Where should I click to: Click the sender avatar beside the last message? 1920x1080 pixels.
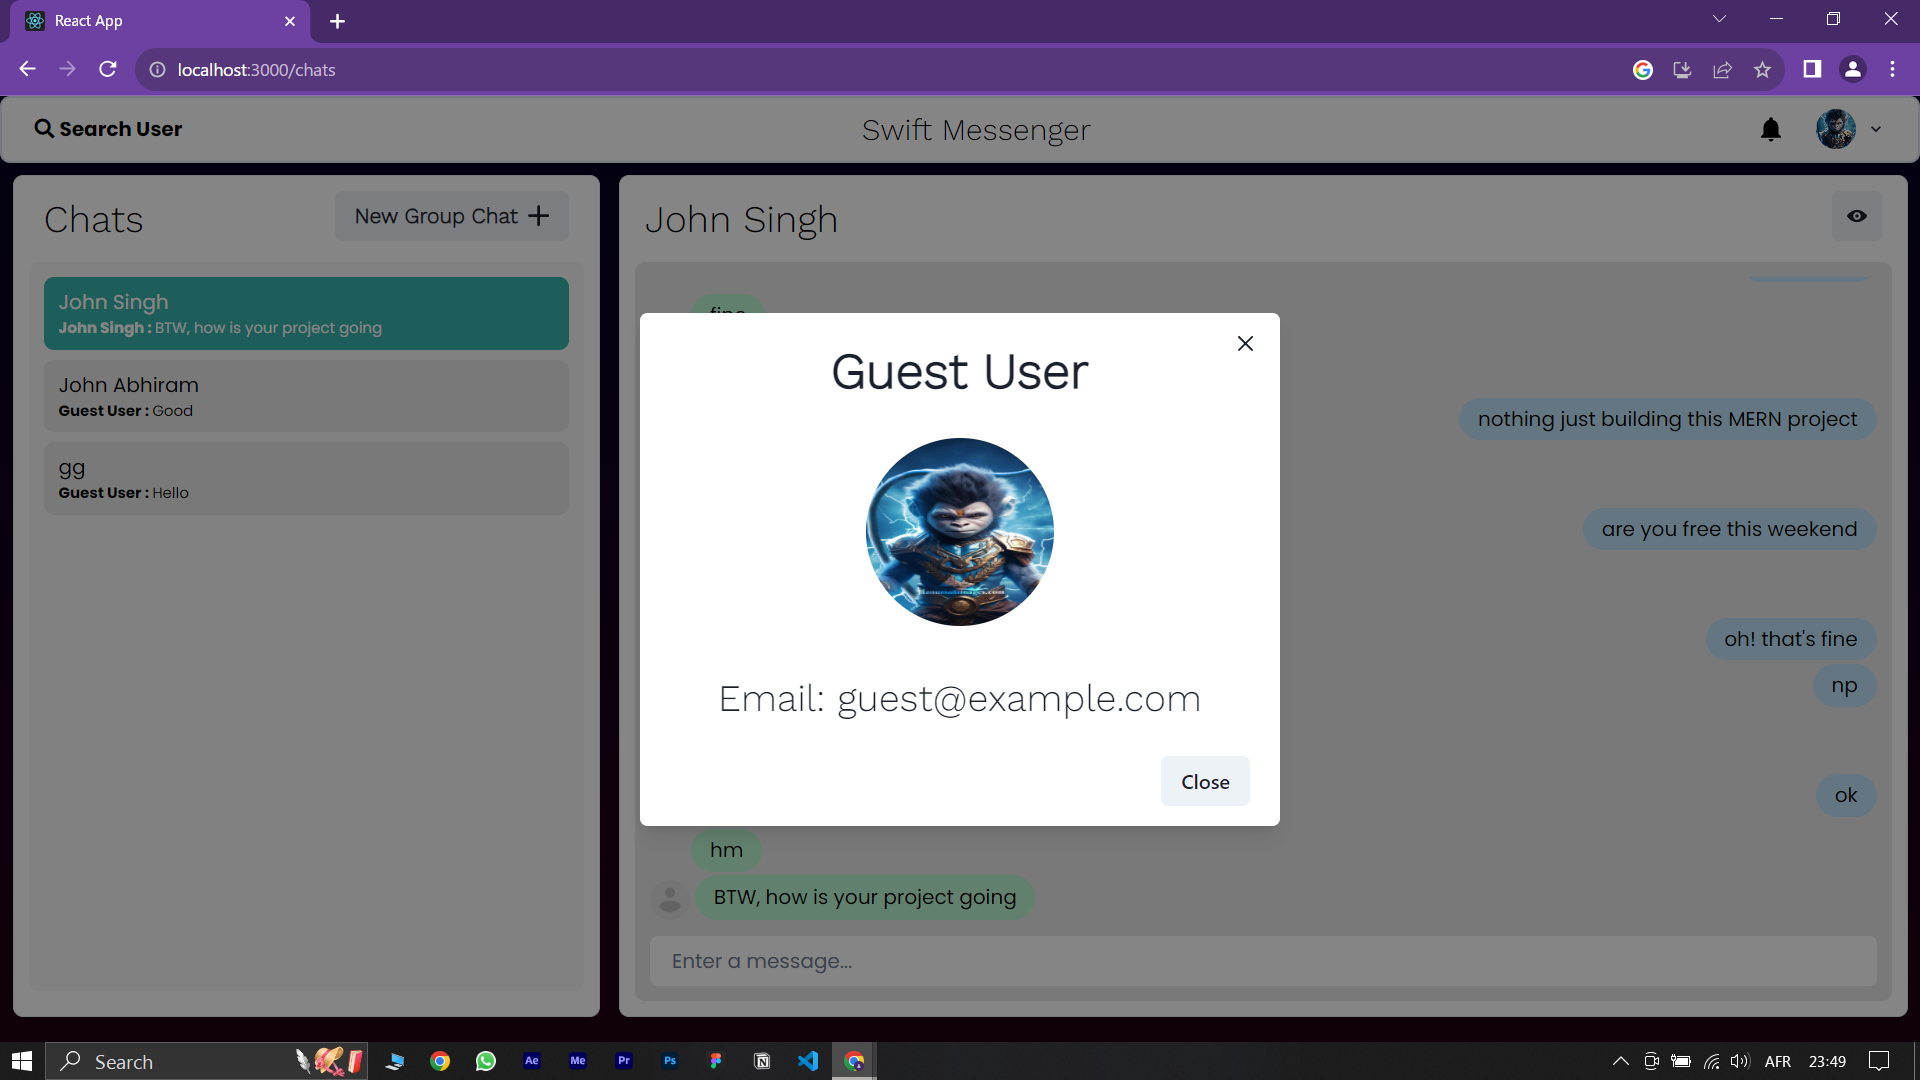669,898
